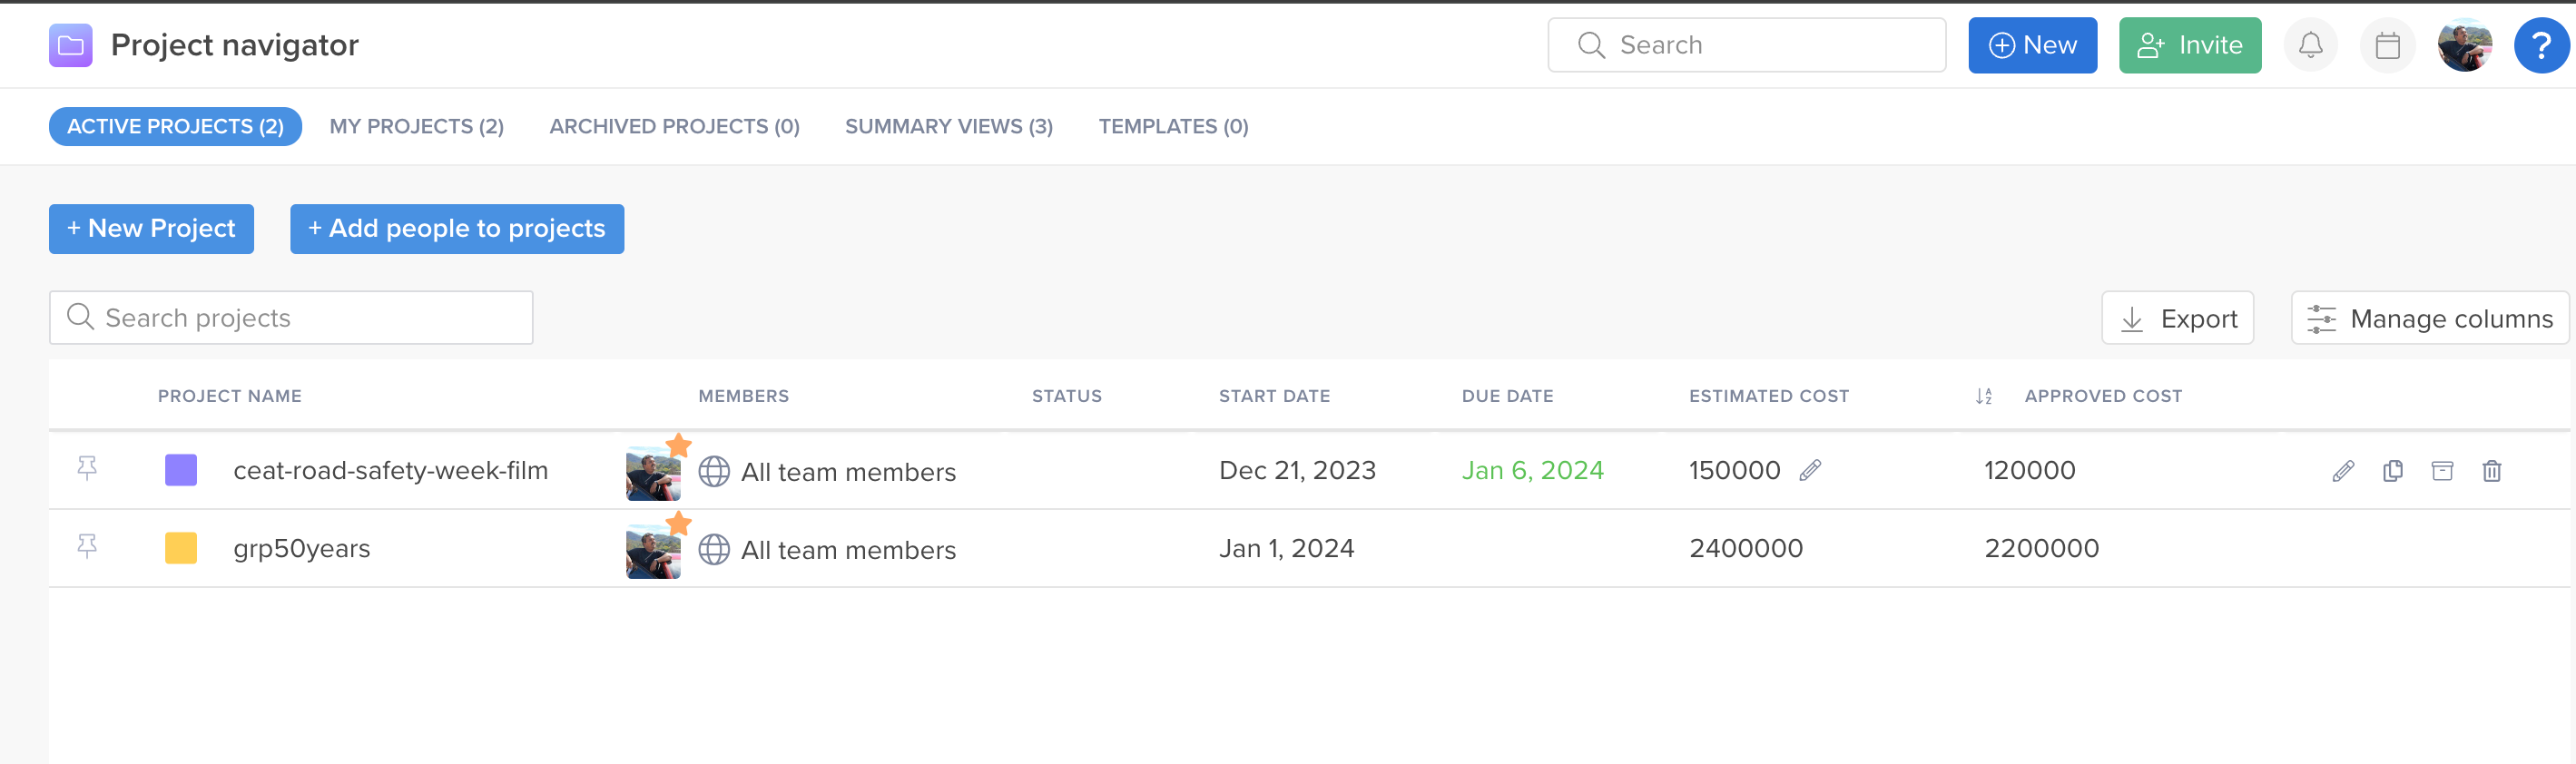2576x764 pixels.
Task: Duplicate the ceat-road-safety-week-film project
Action: 2393,471
